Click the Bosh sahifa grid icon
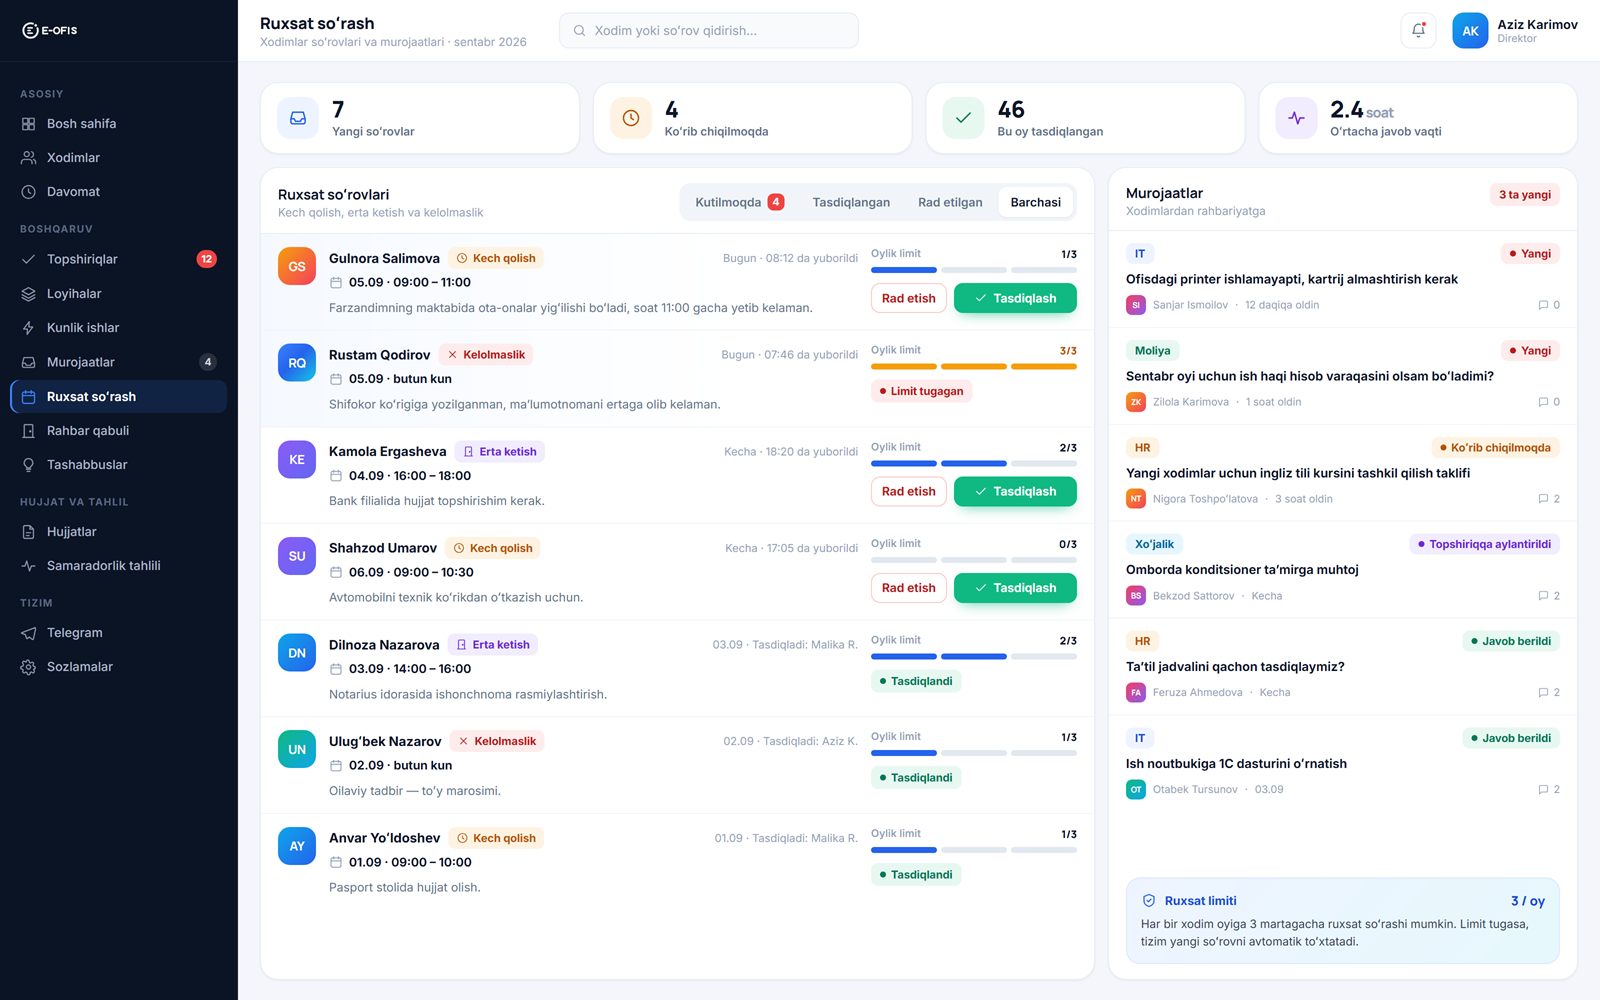This screenshot has height=1000, width=1600. (28, 124)
